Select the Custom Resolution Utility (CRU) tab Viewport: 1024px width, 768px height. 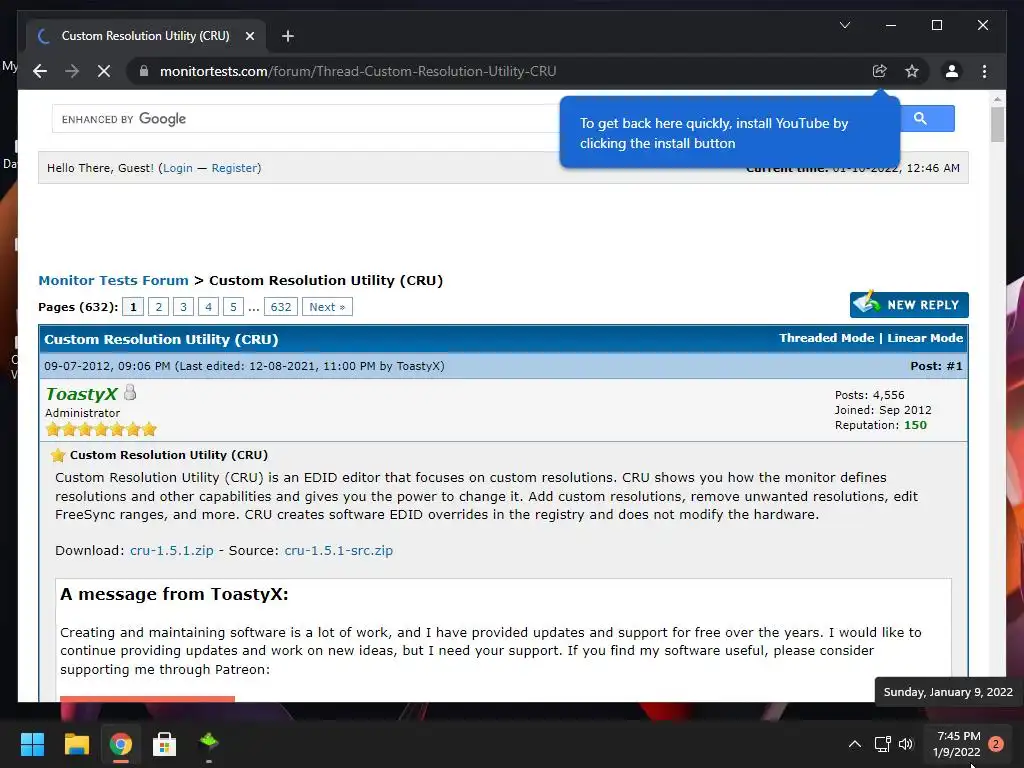pyautogui.click(x=145, y=36)
